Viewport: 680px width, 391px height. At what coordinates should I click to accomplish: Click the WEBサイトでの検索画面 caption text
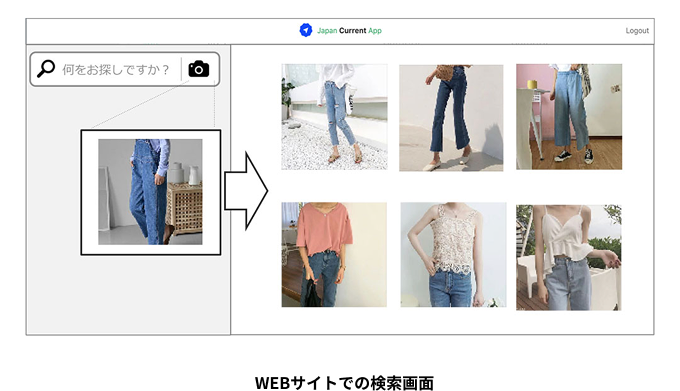(x=344, y=383)
